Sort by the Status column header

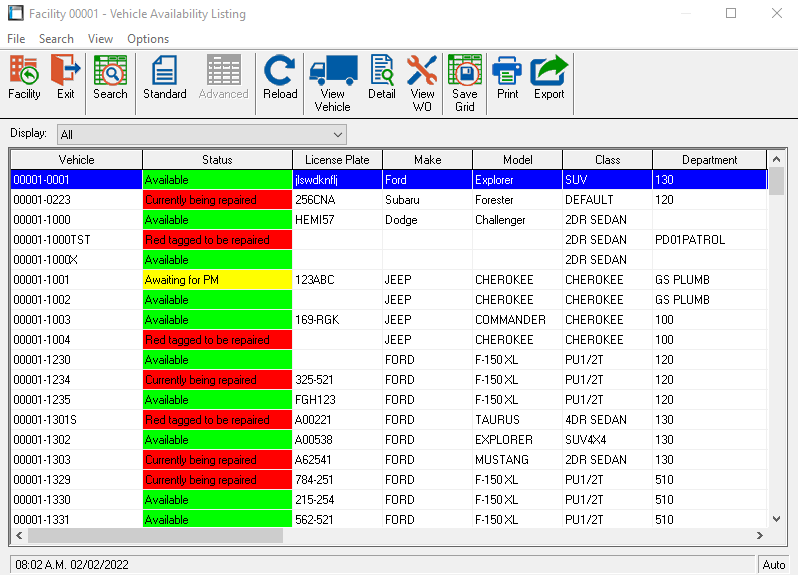coord(217,160)
